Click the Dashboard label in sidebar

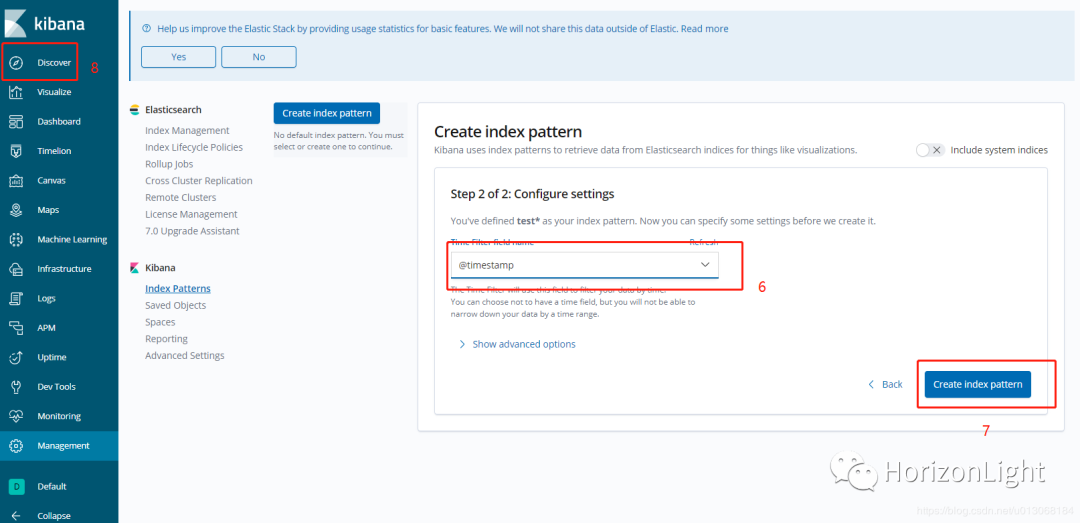pos(59,122)
